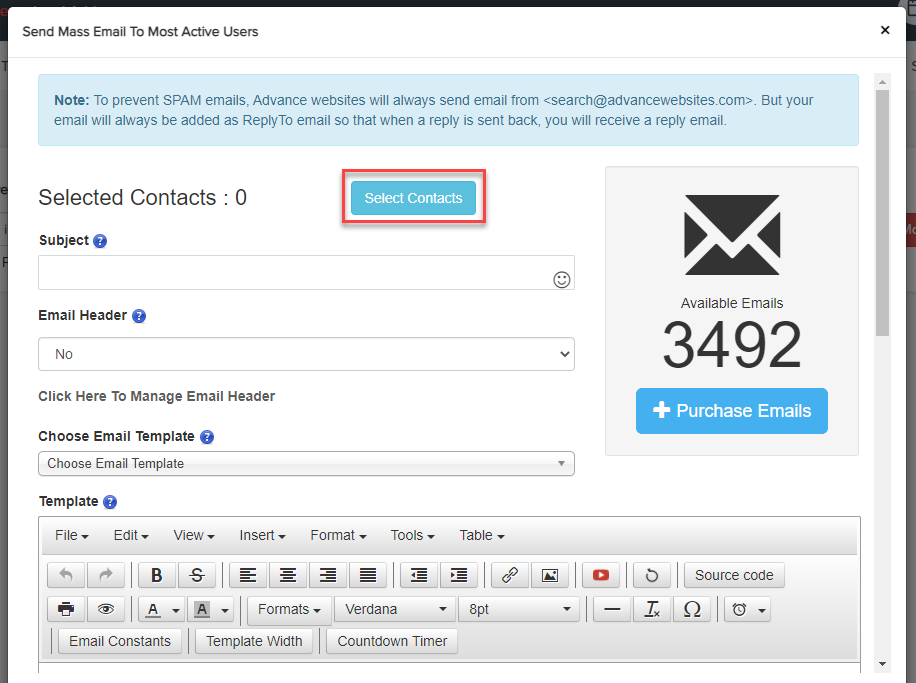The image size is (916, 683).
Task: Click the insert link icon
Action: [x=510, y=575]
